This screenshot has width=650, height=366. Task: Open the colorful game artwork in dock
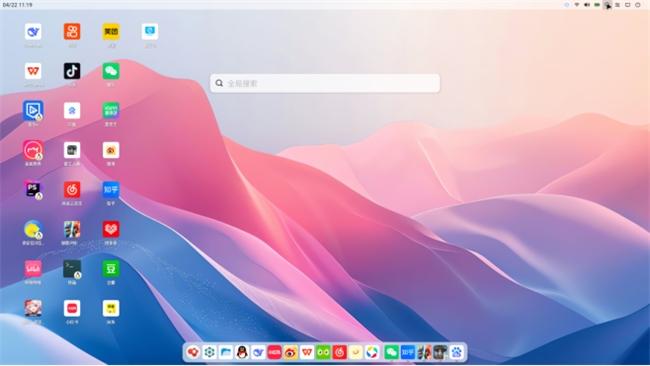click(x=424, y=352)
